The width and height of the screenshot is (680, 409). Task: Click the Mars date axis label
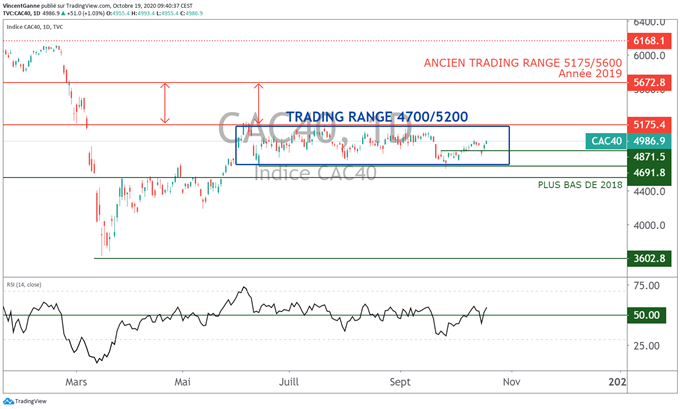pos(76,382)
